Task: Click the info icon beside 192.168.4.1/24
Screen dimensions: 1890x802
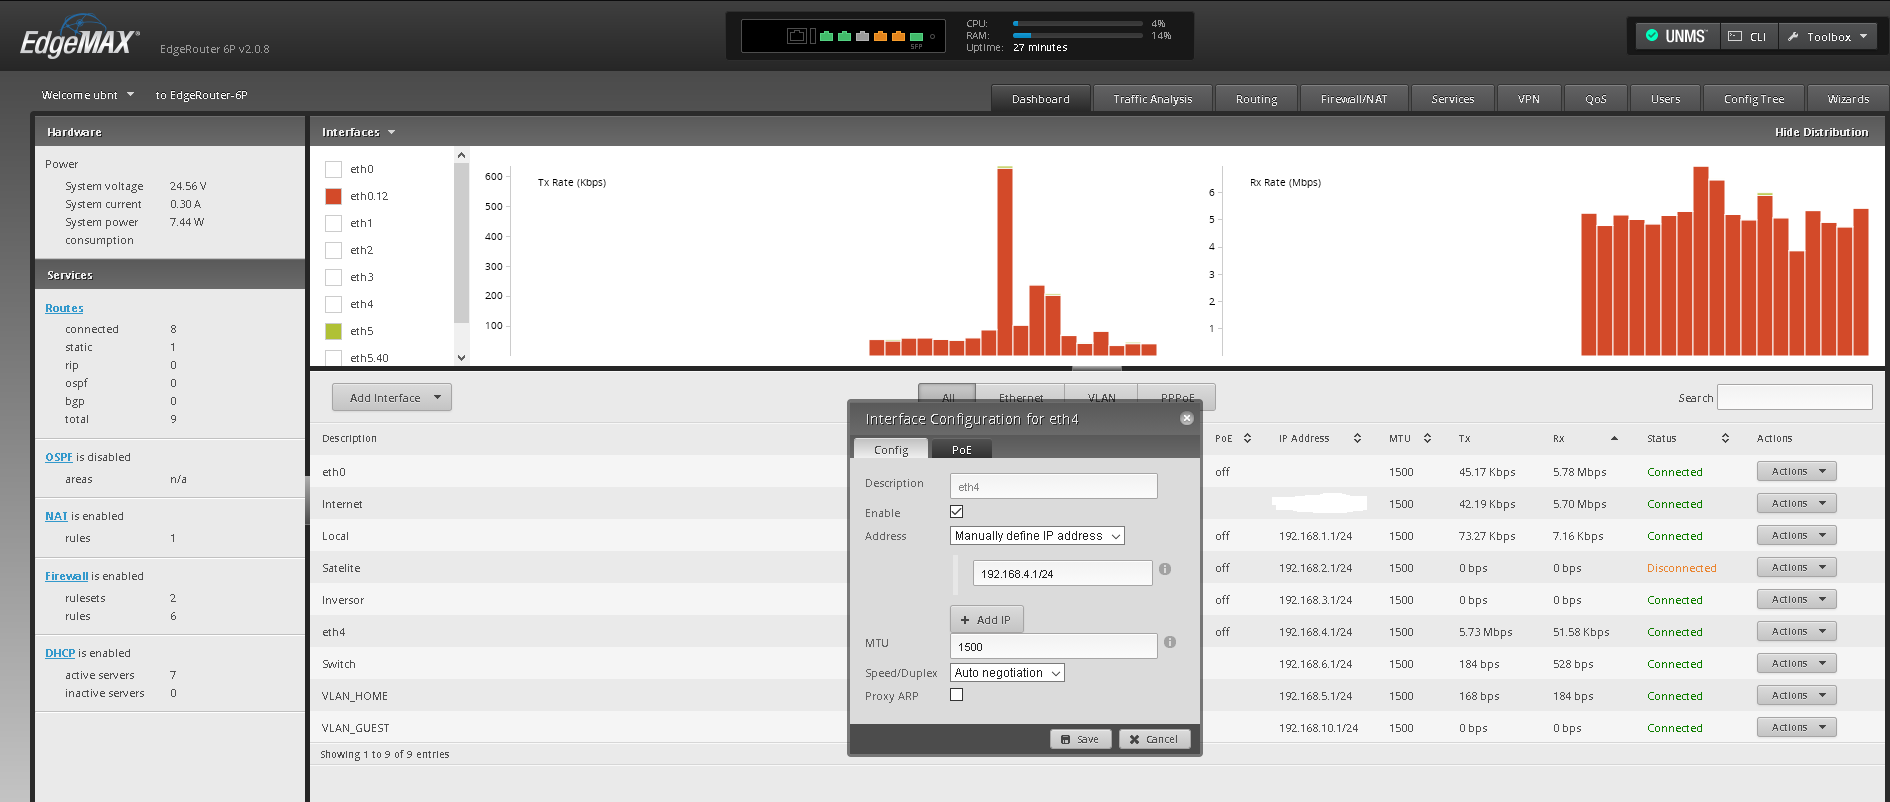Action: coord(1165,569)
